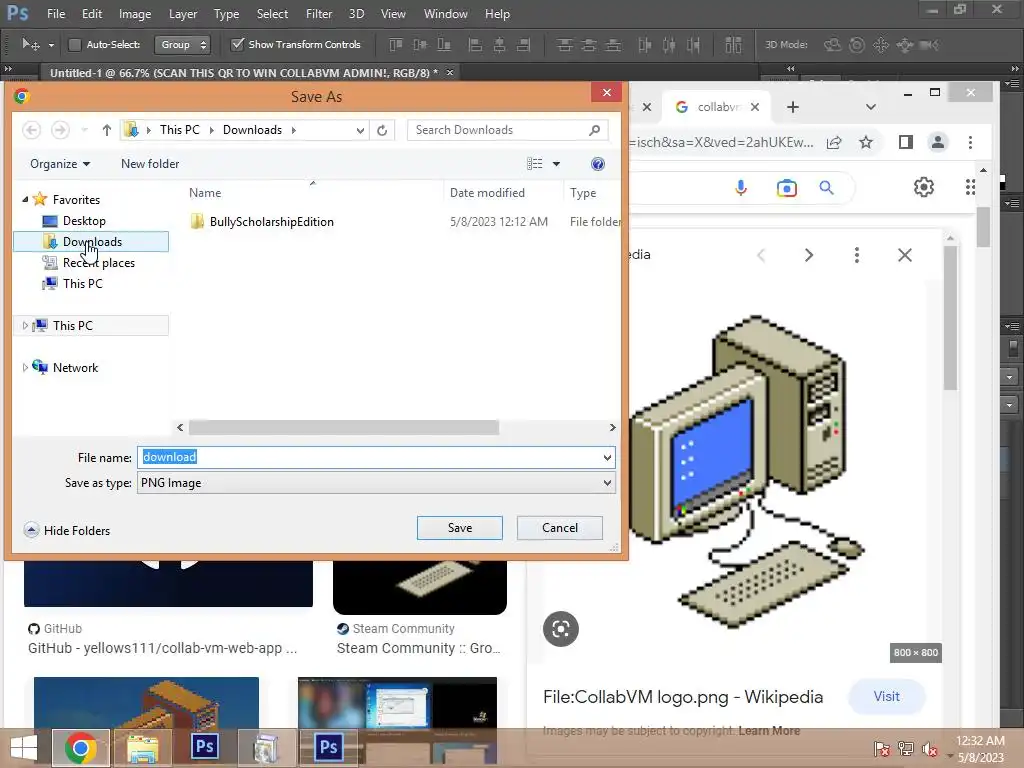
Task: Open the Edit menu
Action: click(x=91, y=14)
